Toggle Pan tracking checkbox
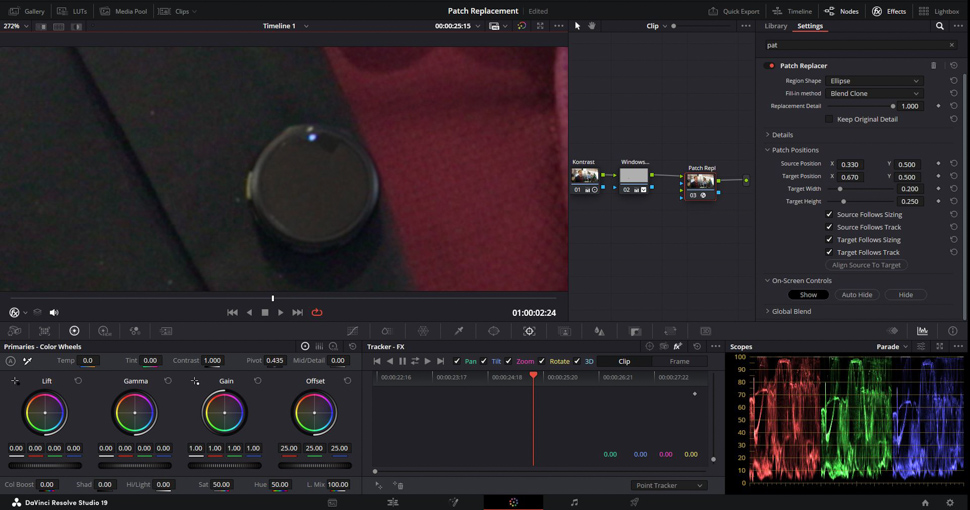The height and width of the screenshot is (510, 970). click(x=457, y=361)
